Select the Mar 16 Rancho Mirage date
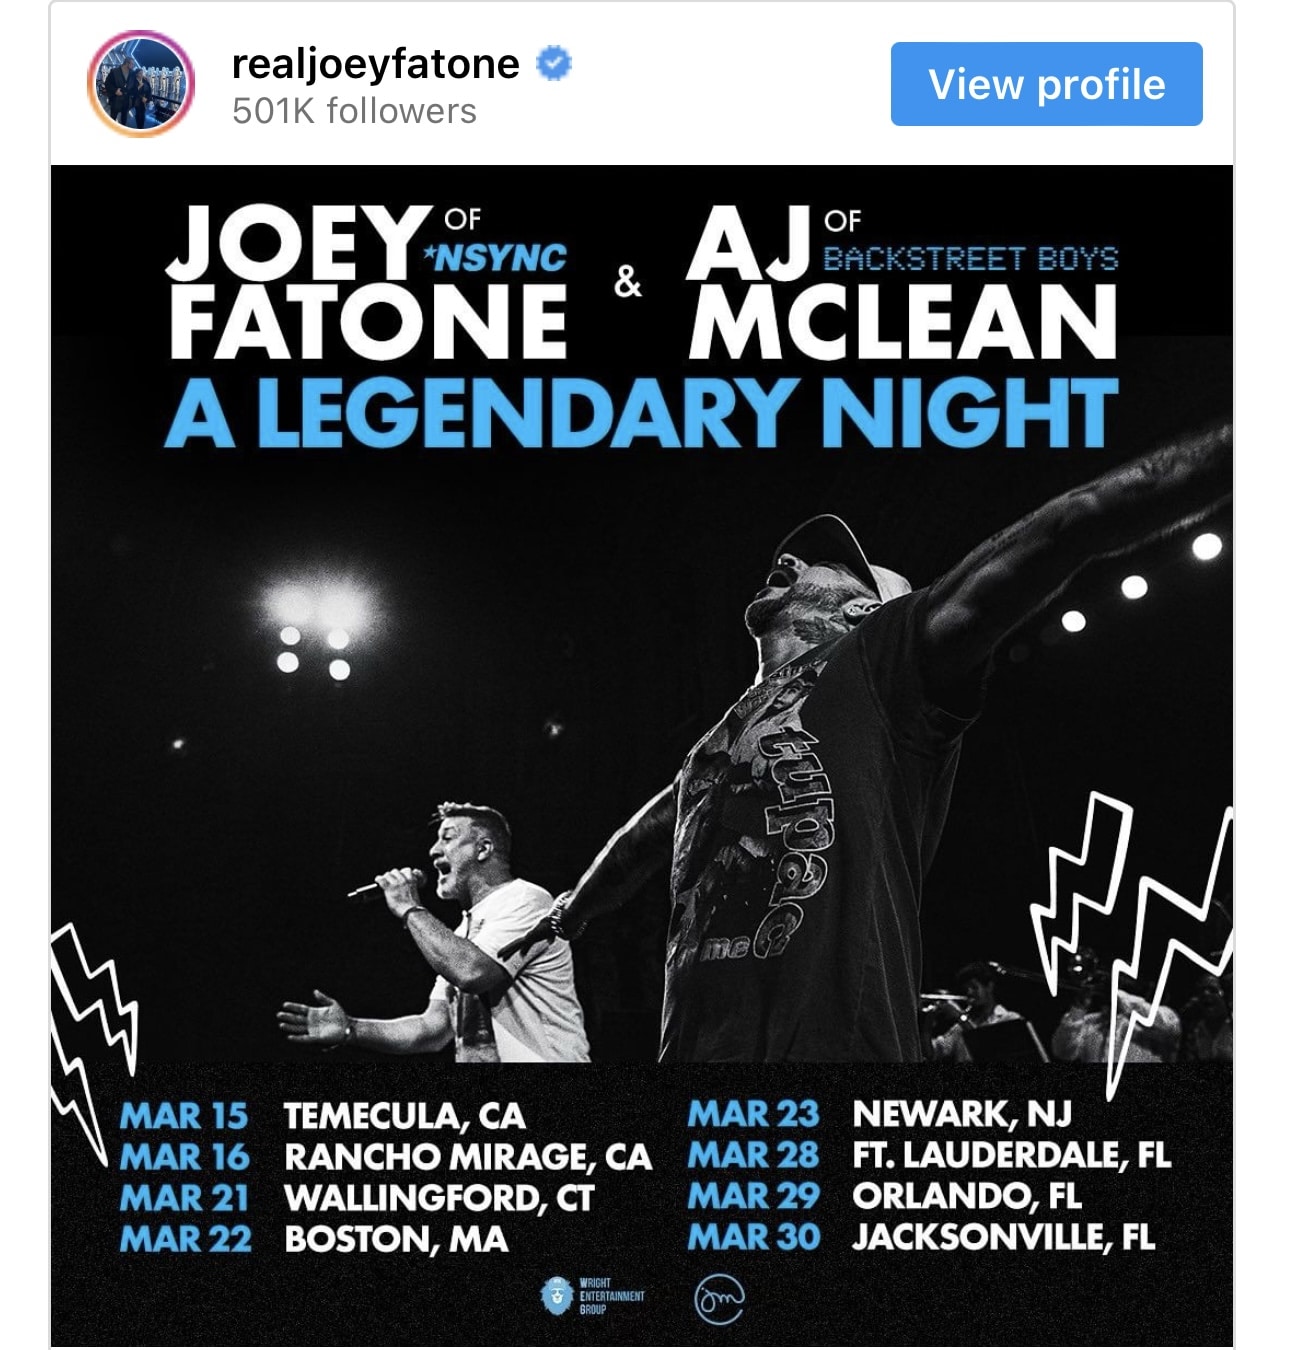This screenshot has width=1290, height=1350. [x=386, y=1157]
